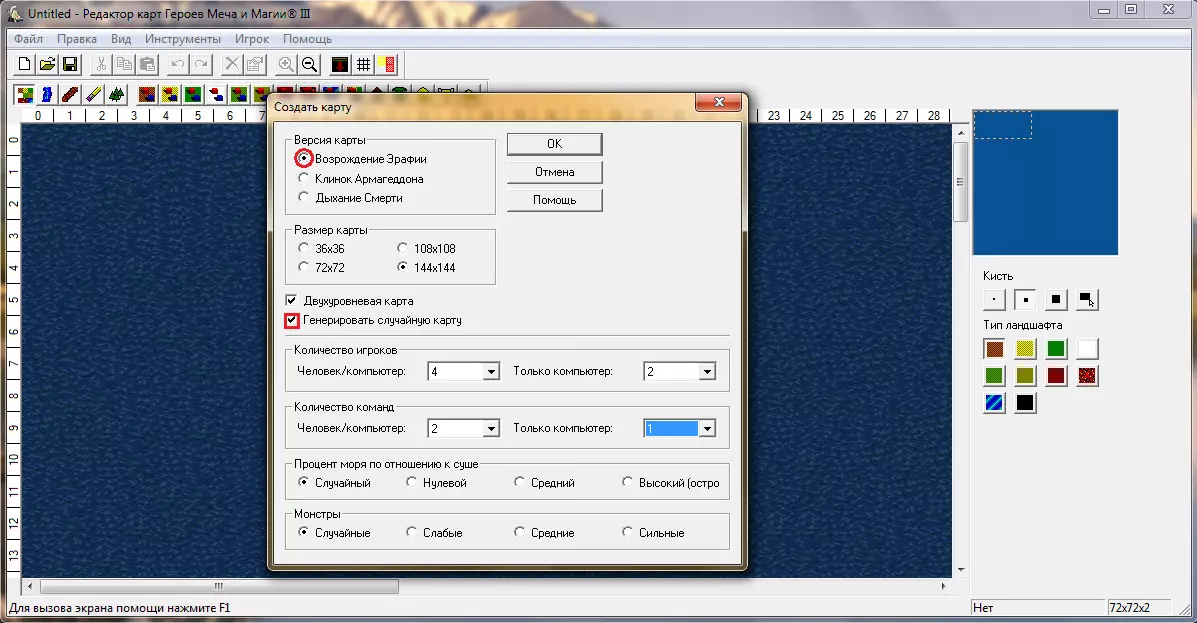Choose 36x36 map size

click(x=304, y=248)
